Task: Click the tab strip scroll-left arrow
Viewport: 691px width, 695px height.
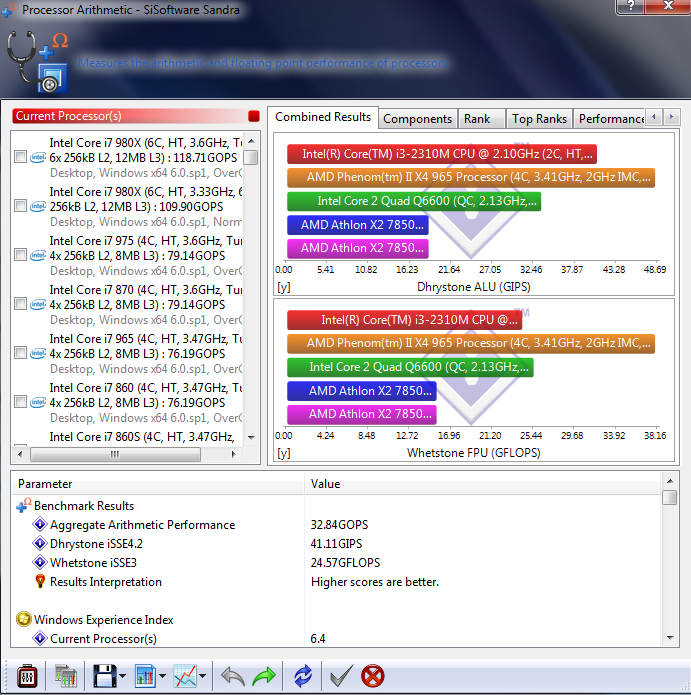Action: point(653,117)
